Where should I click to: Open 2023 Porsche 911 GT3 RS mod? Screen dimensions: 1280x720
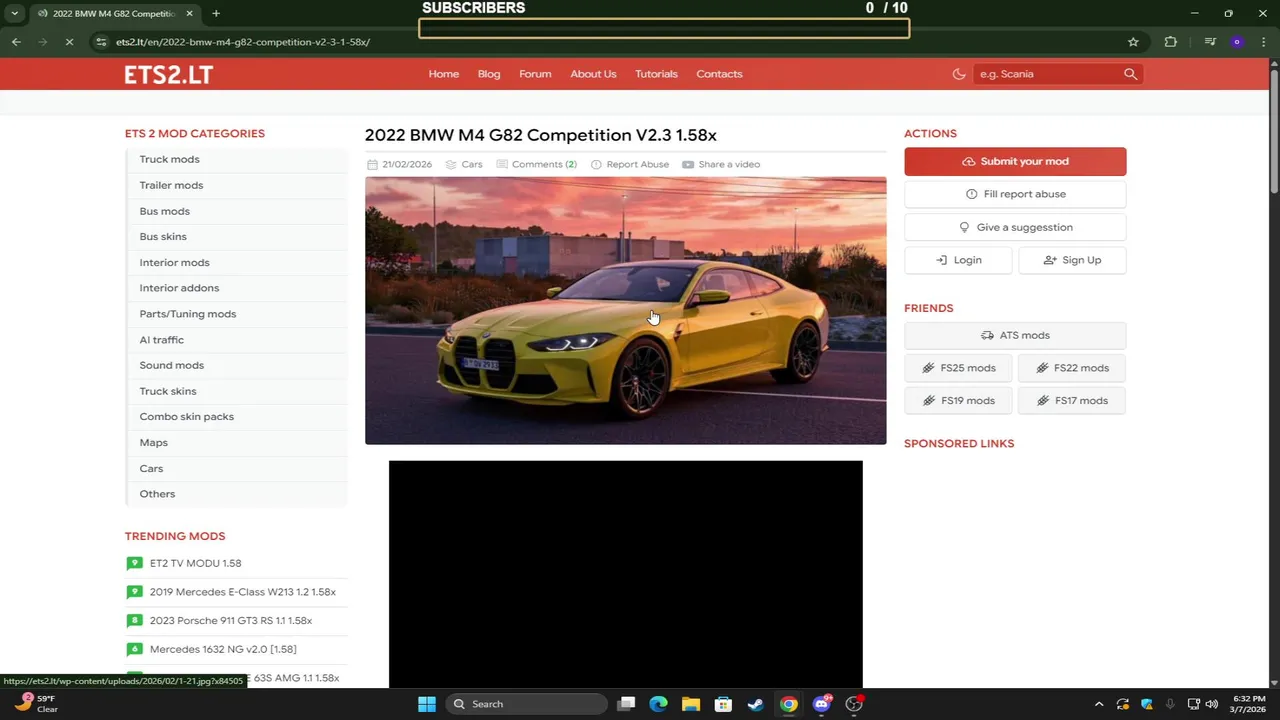pos(230,620)
